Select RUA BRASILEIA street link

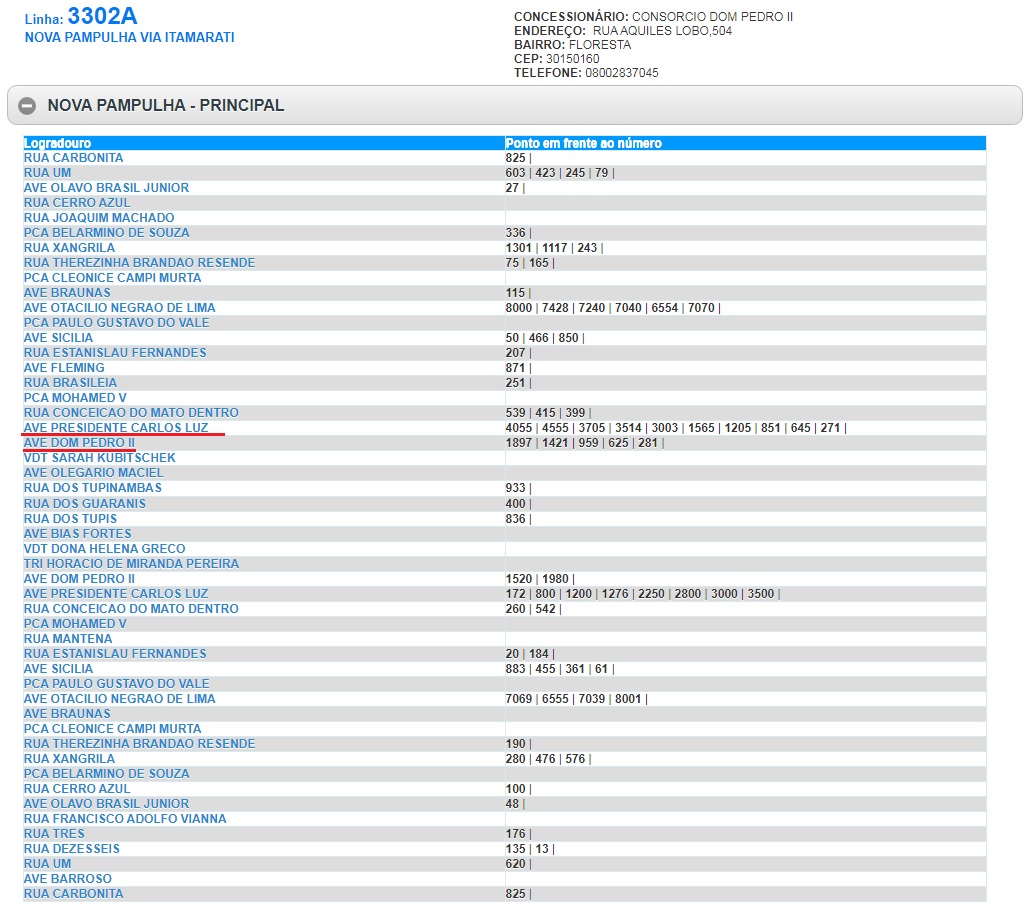[x=70, y=383]
